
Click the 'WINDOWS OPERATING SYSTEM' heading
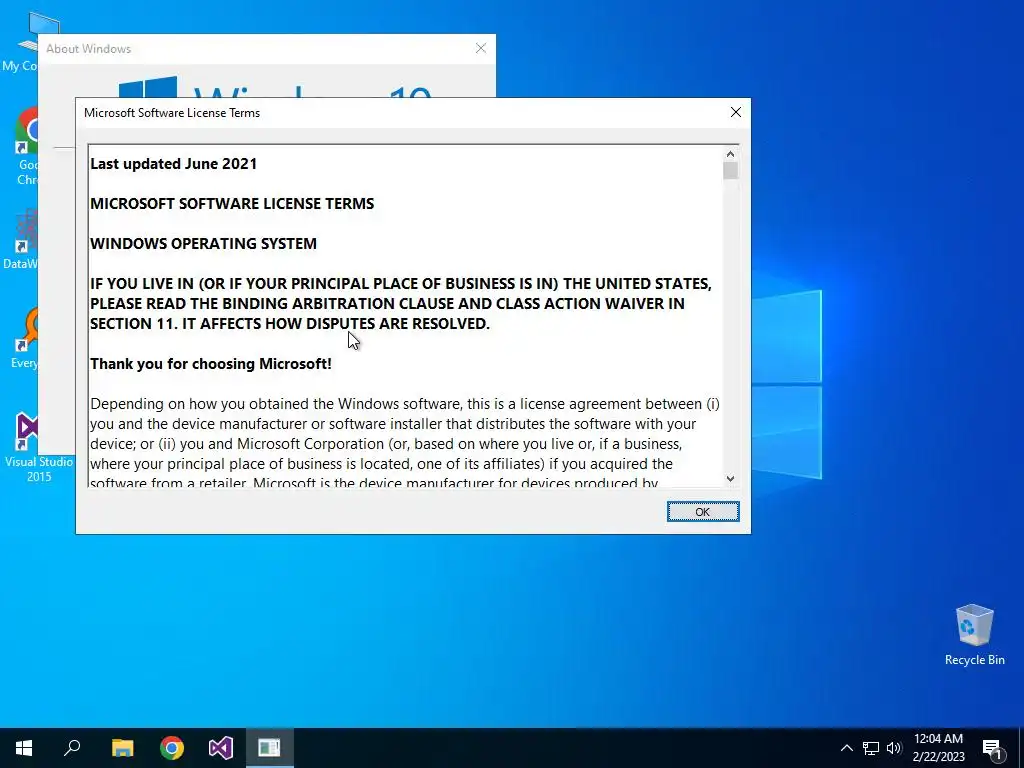point(203,244)
